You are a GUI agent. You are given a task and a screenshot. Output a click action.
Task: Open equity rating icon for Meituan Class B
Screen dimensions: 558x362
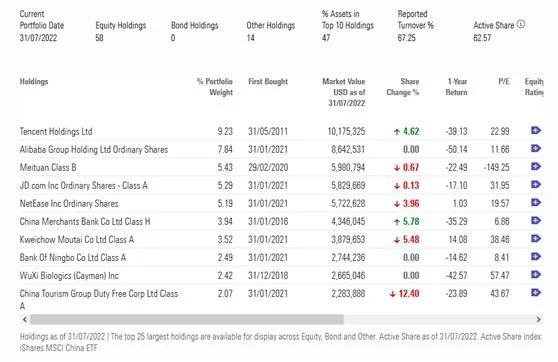click(536, 166)
